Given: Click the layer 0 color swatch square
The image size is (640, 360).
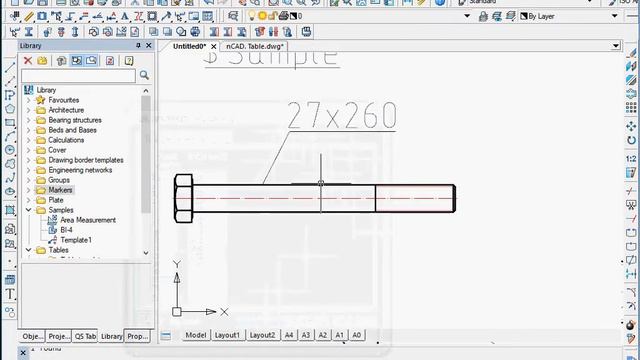Looking at the screenshot, I should click(293, 16).
